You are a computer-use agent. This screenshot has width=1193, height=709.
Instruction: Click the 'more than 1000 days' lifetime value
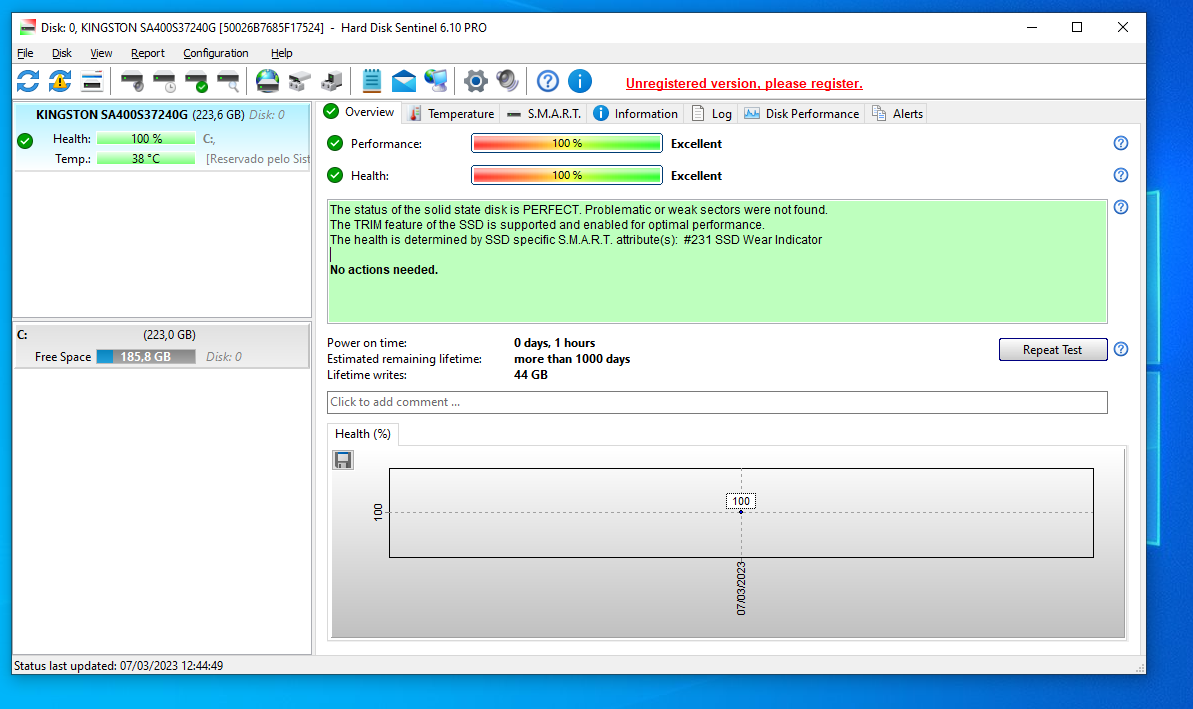(572, 359)
